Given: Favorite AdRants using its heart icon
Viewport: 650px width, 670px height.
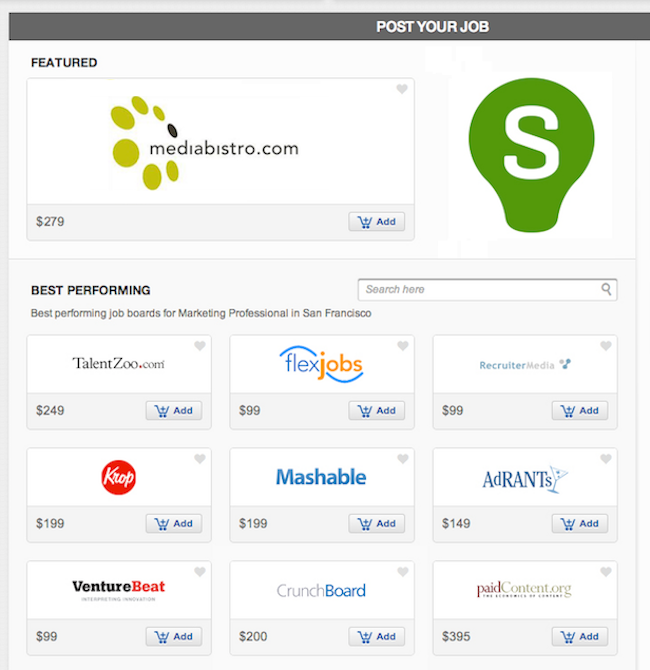Looking at the screenshot, I should click(x=606, y=459).
